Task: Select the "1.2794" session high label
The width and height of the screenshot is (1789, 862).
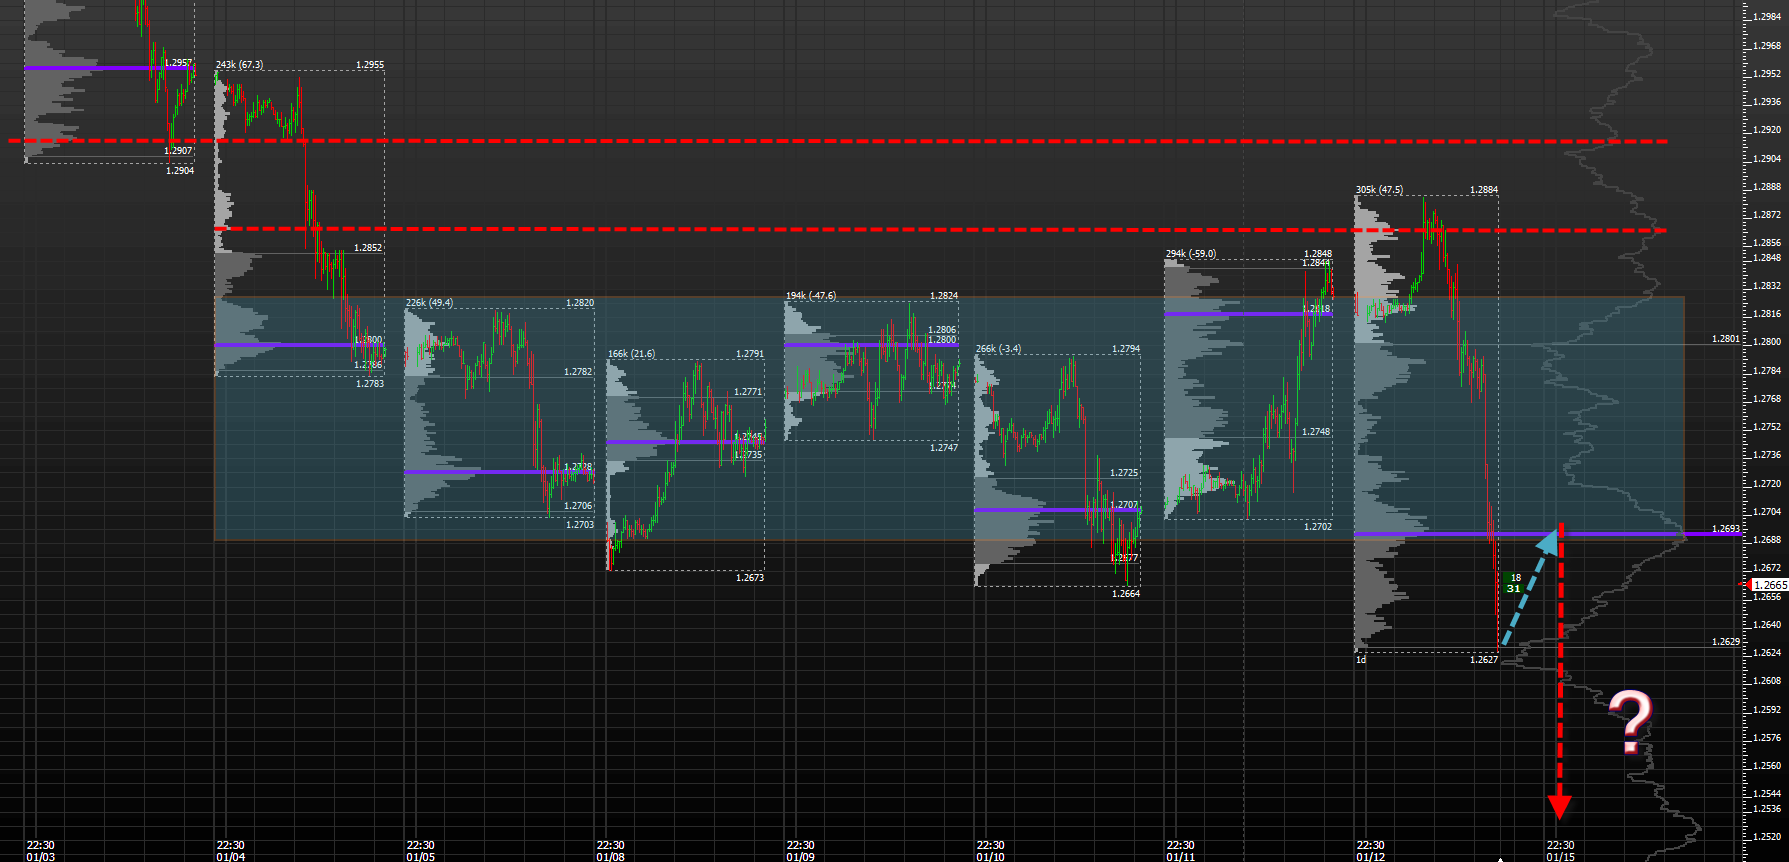Action: [1126, 349]
